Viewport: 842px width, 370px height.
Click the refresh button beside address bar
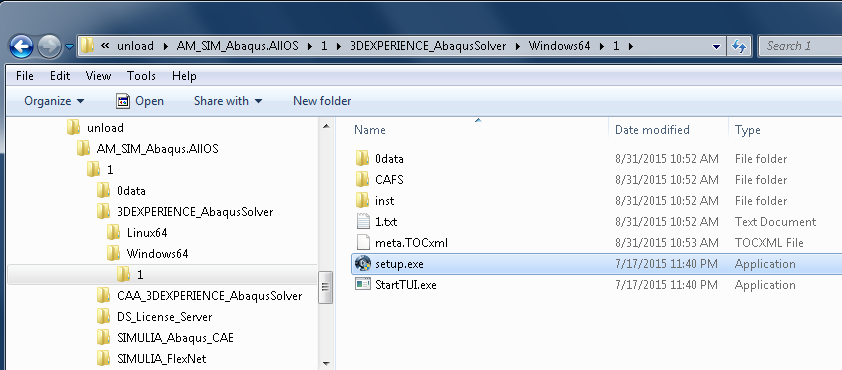[x=739, y=46]
